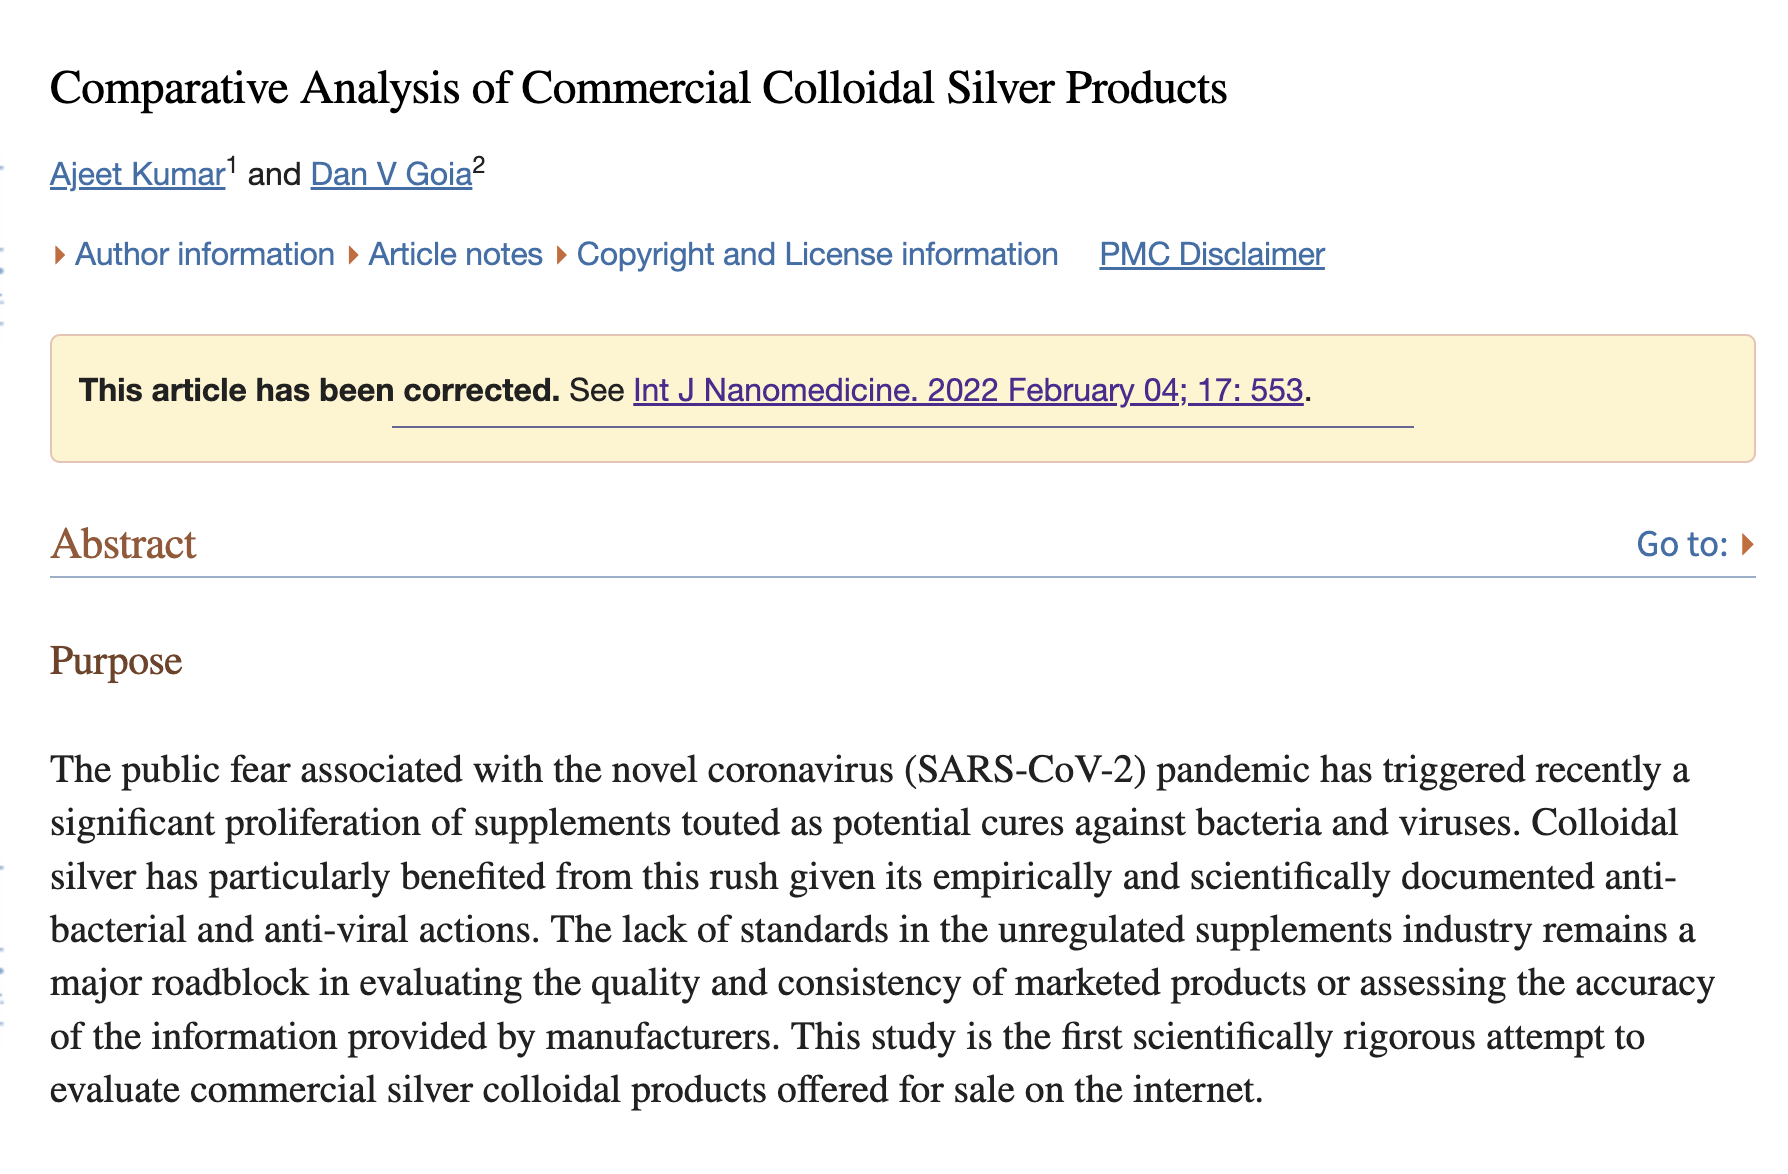This screenshot has height=1174, width=1788.
Task: Click the Abstract section heading
Action: (x=123, y=544)
